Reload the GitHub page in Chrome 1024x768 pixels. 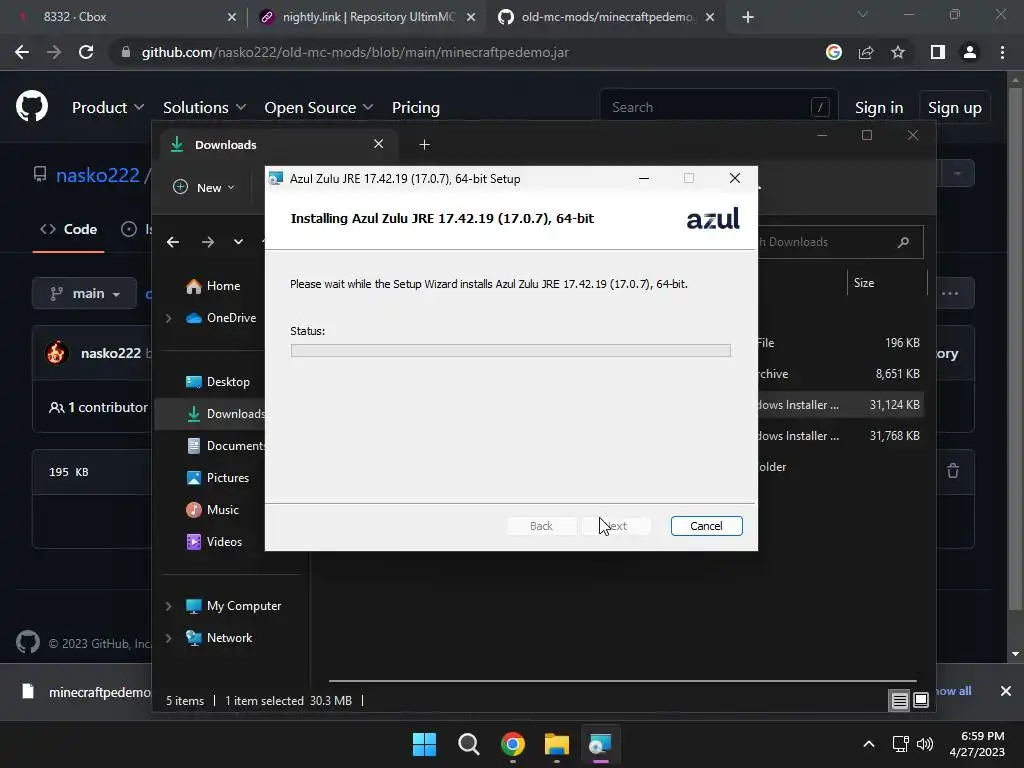[86, 52]
